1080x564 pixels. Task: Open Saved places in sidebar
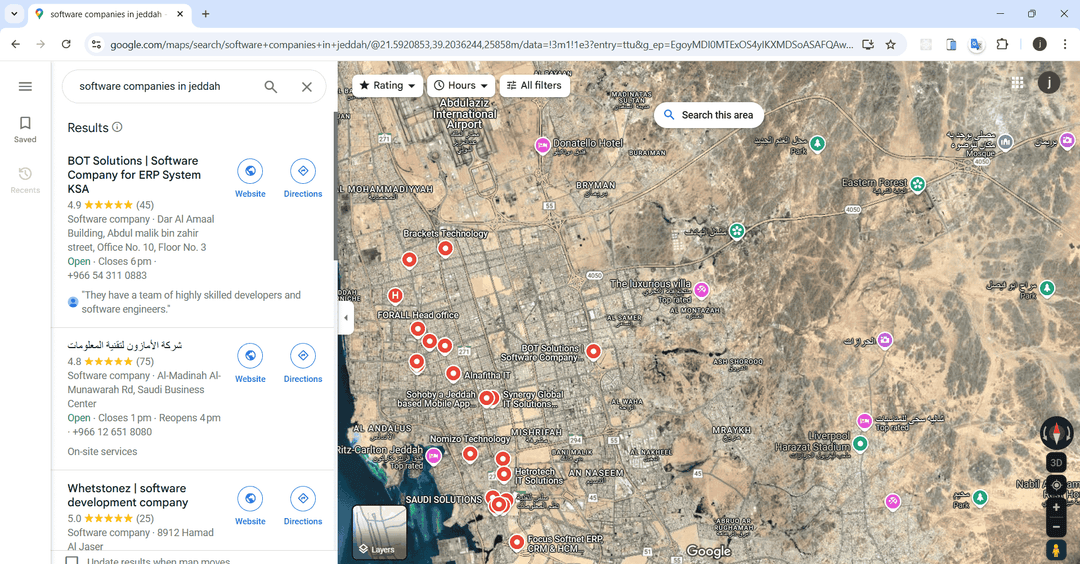click(x=25, y=129)
